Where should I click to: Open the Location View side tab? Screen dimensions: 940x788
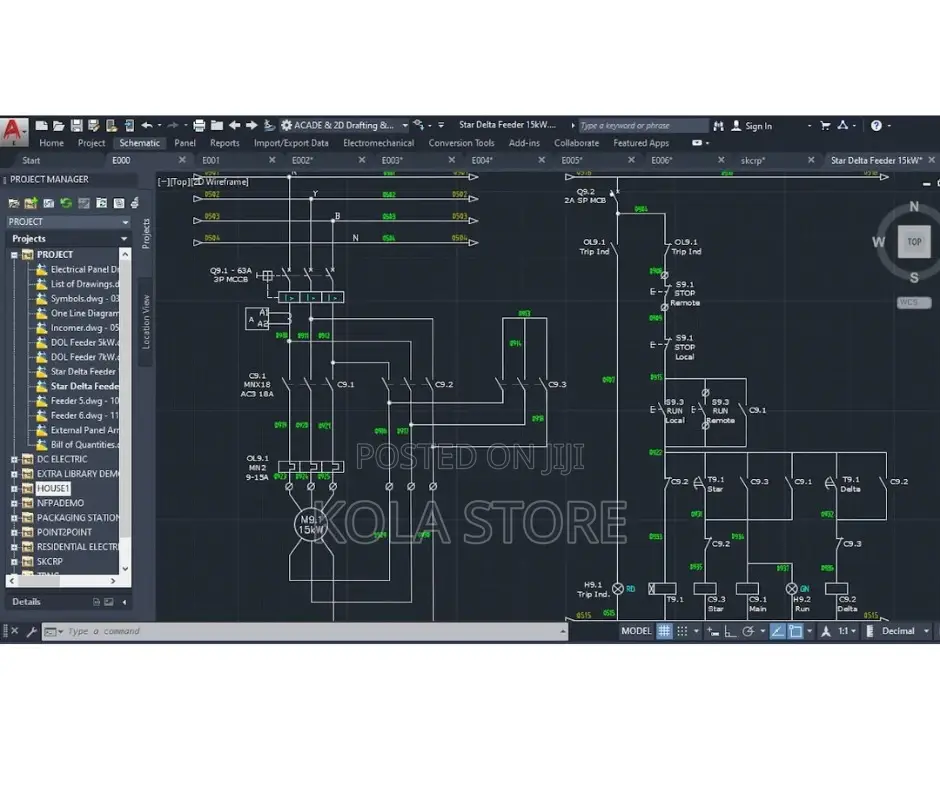tap(146, 322)
